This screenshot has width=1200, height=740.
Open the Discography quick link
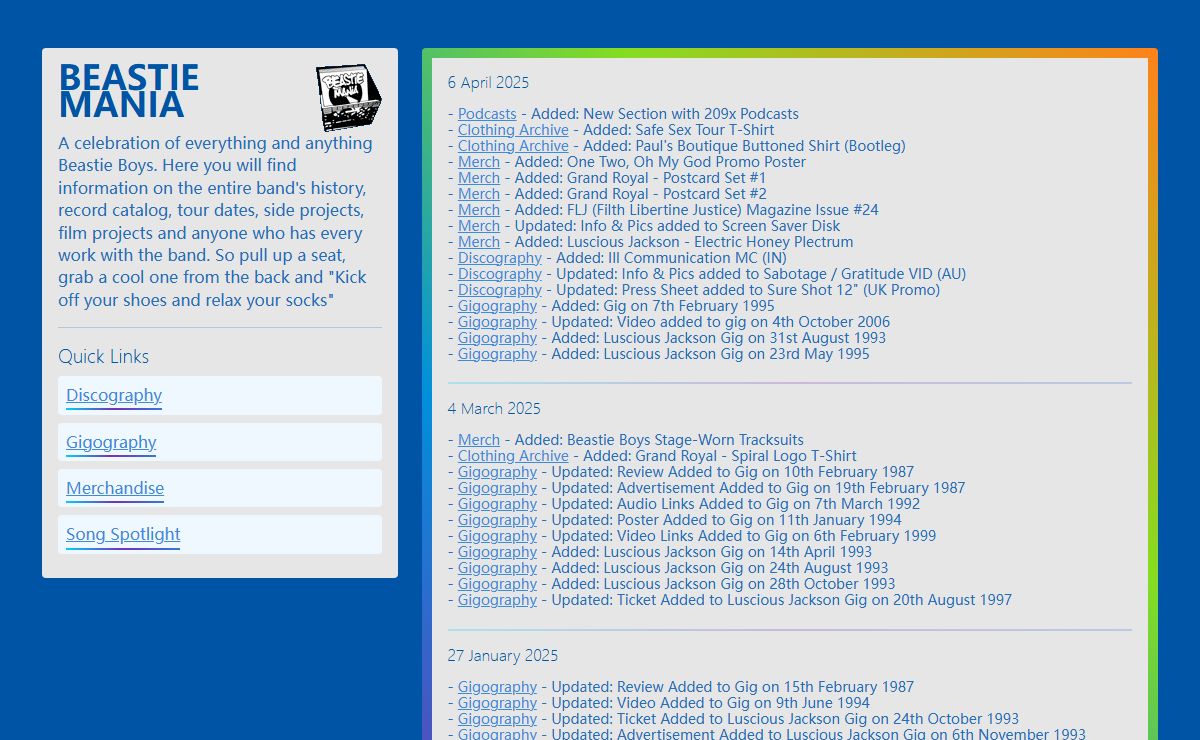click(x=114, y=395)
